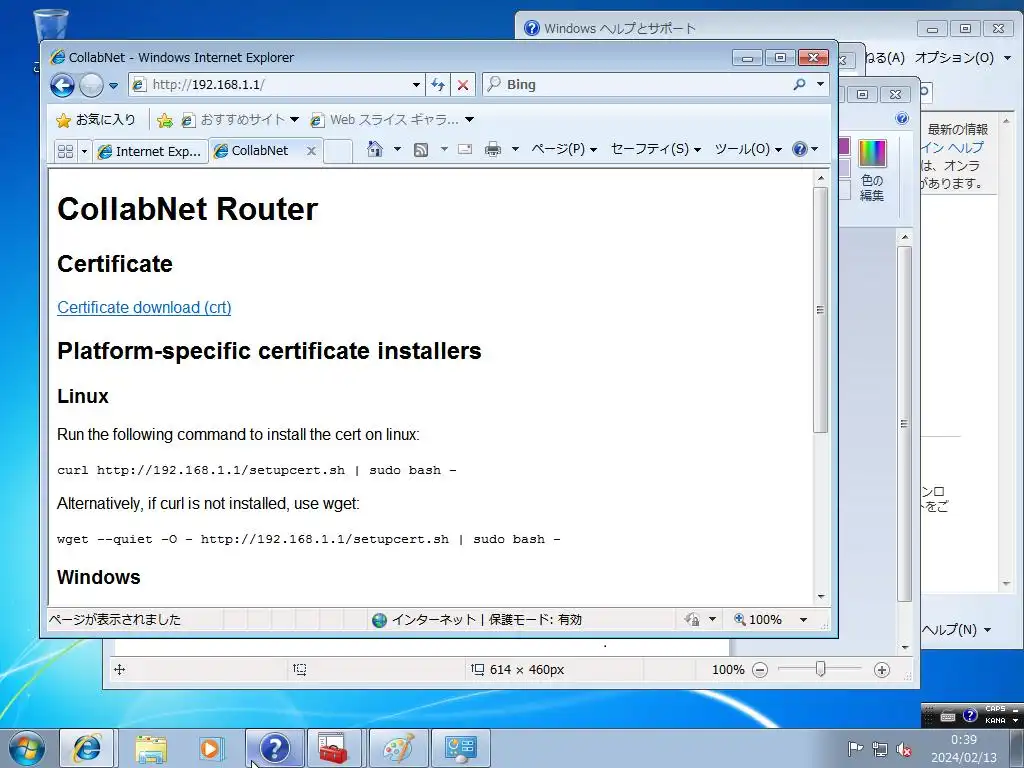Click 色の編集 edit colors button in Paint
This screenshot has height=768, width=1024.
(872, 170)
